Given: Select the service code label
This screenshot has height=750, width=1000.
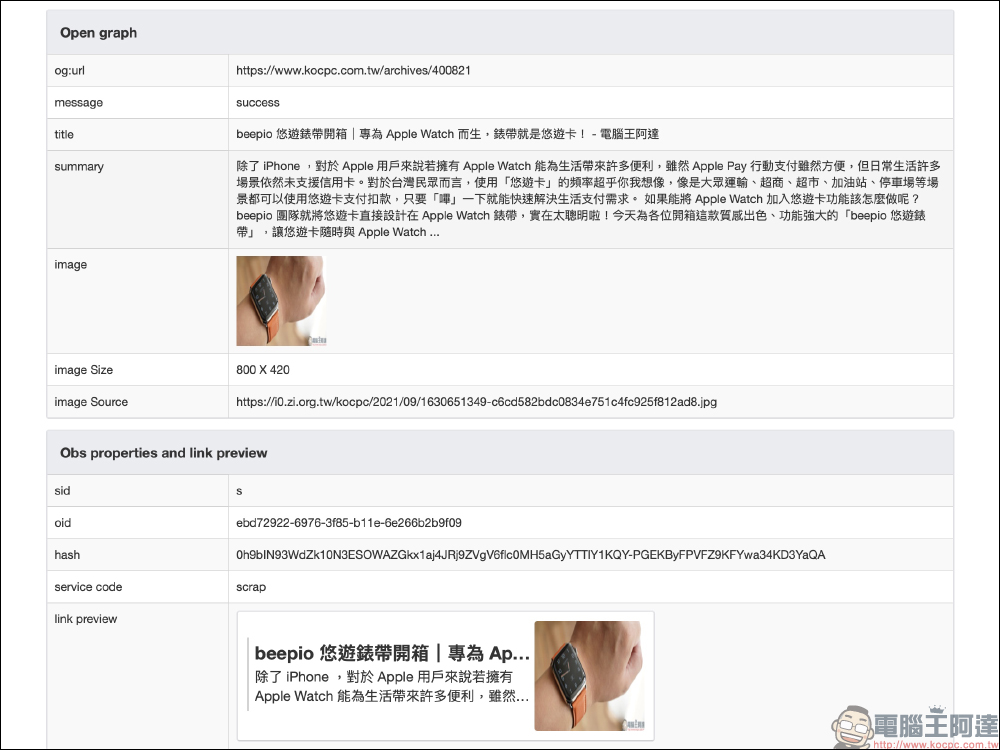Looking at the screenshot, I should (x=88, y=587).
